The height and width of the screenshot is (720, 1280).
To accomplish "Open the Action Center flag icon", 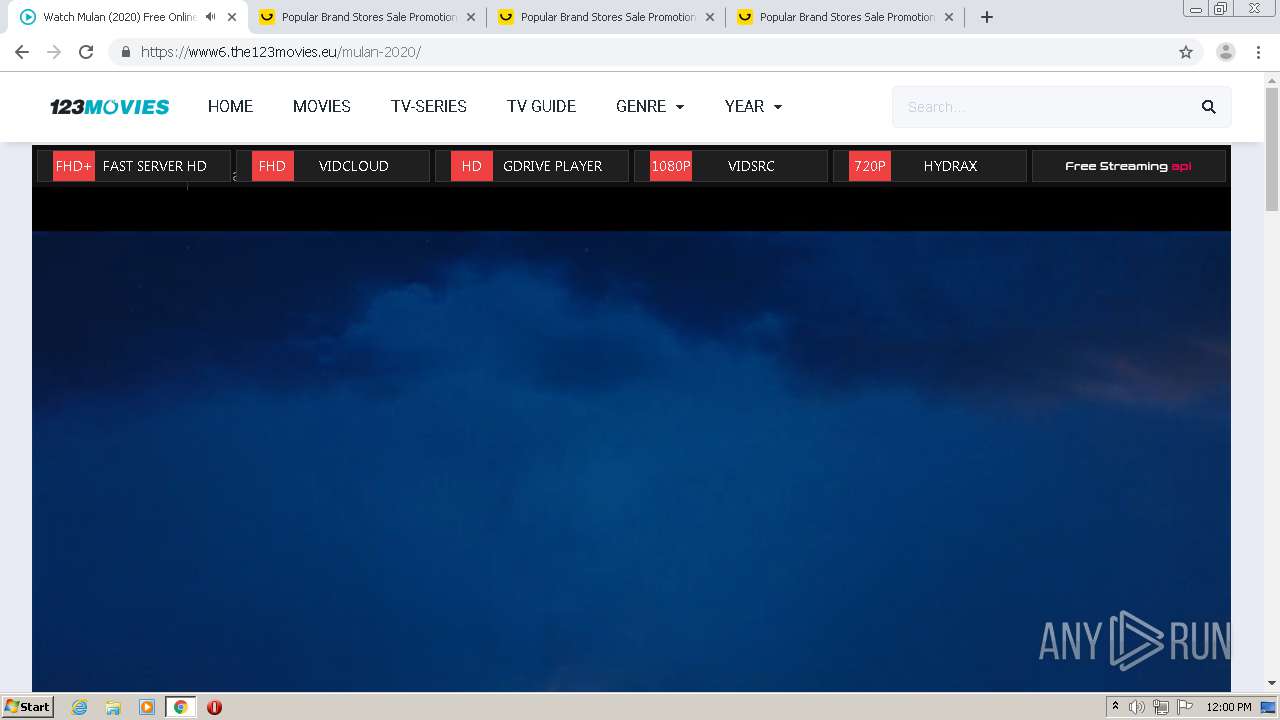I will (x=1184, y=707).
